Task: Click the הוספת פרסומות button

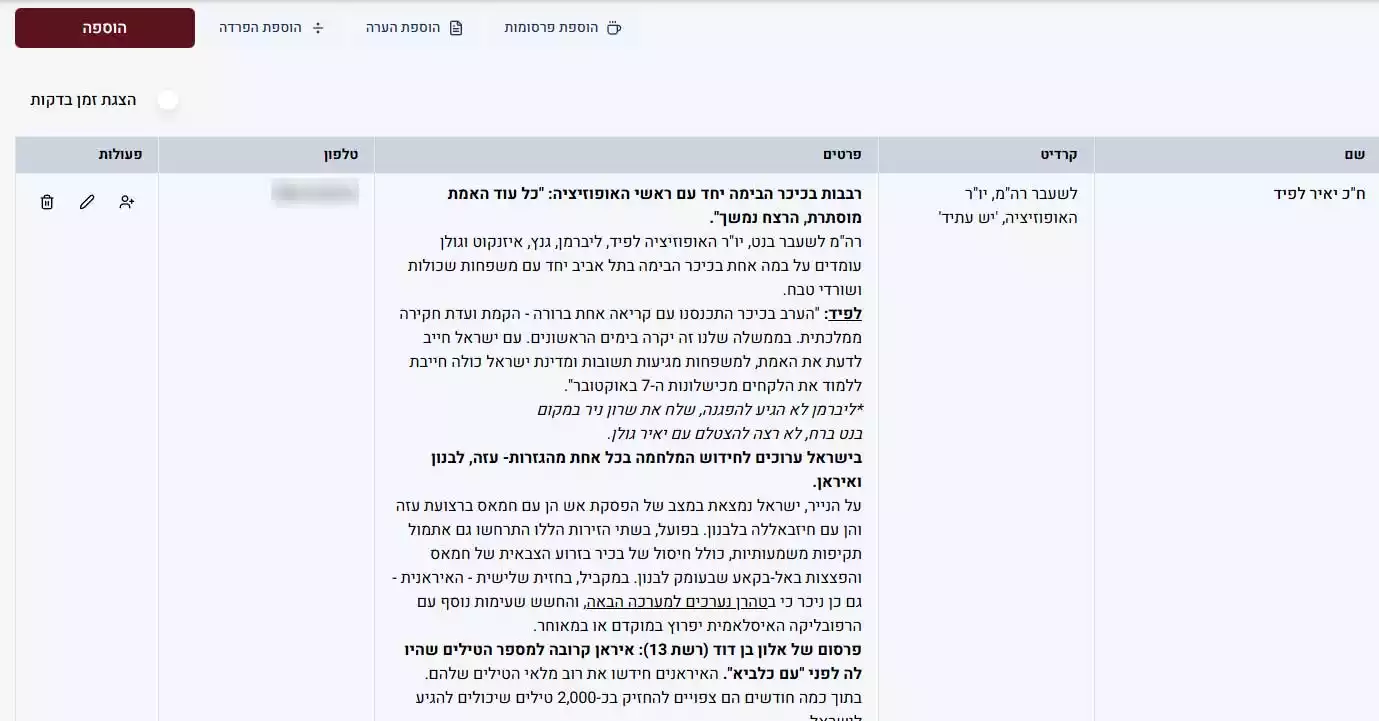Action: pos(563,28)
